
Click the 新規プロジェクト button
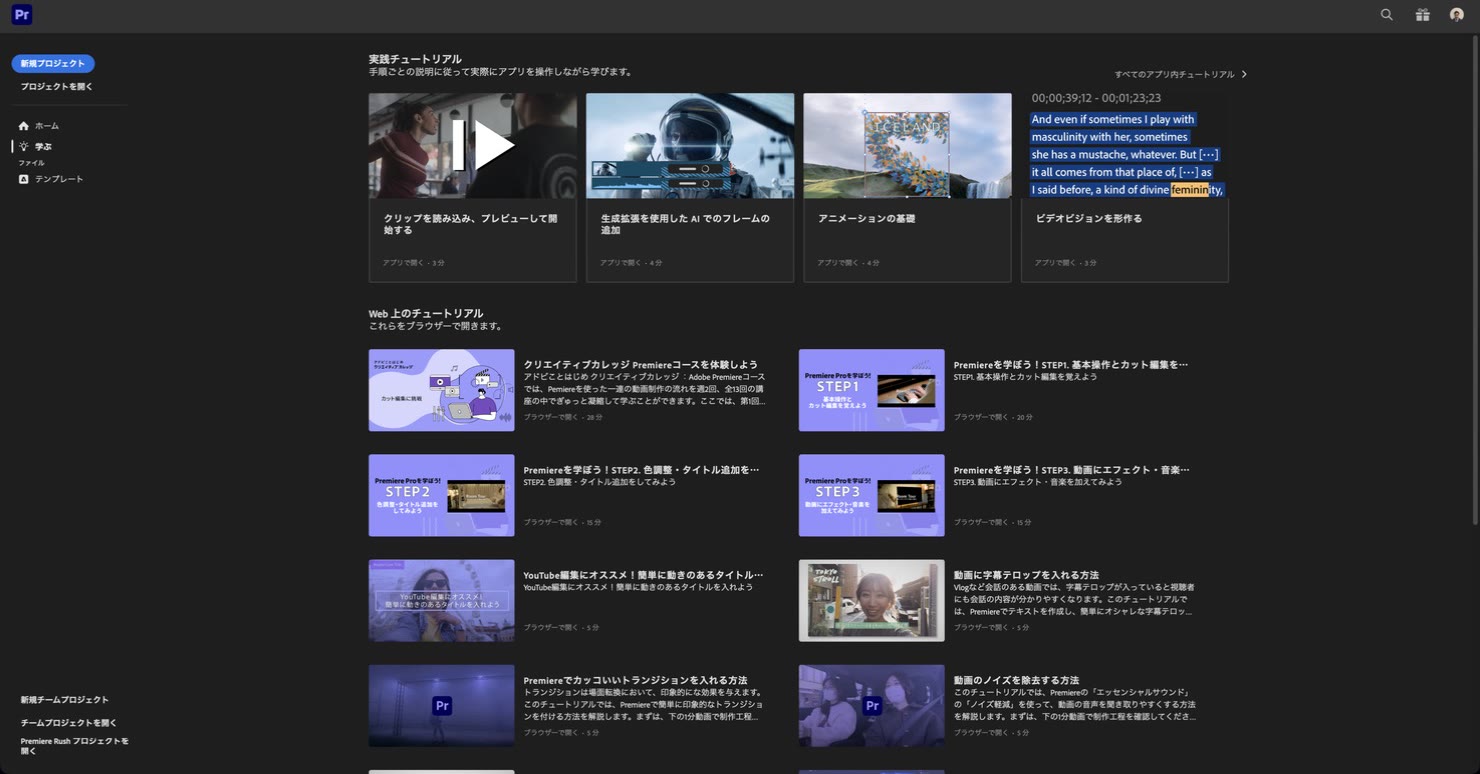coord(53,63)
